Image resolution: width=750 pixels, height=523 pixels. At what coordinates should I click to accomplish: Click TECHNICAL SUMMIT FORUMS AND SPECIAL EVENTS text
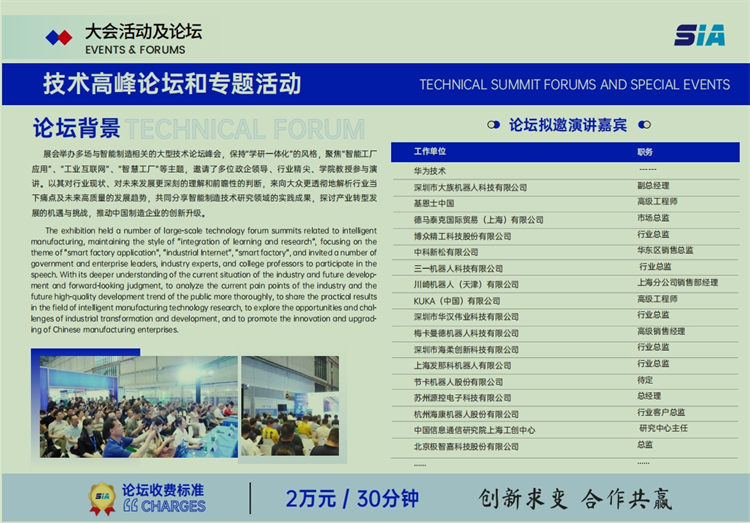click(574, 85)
